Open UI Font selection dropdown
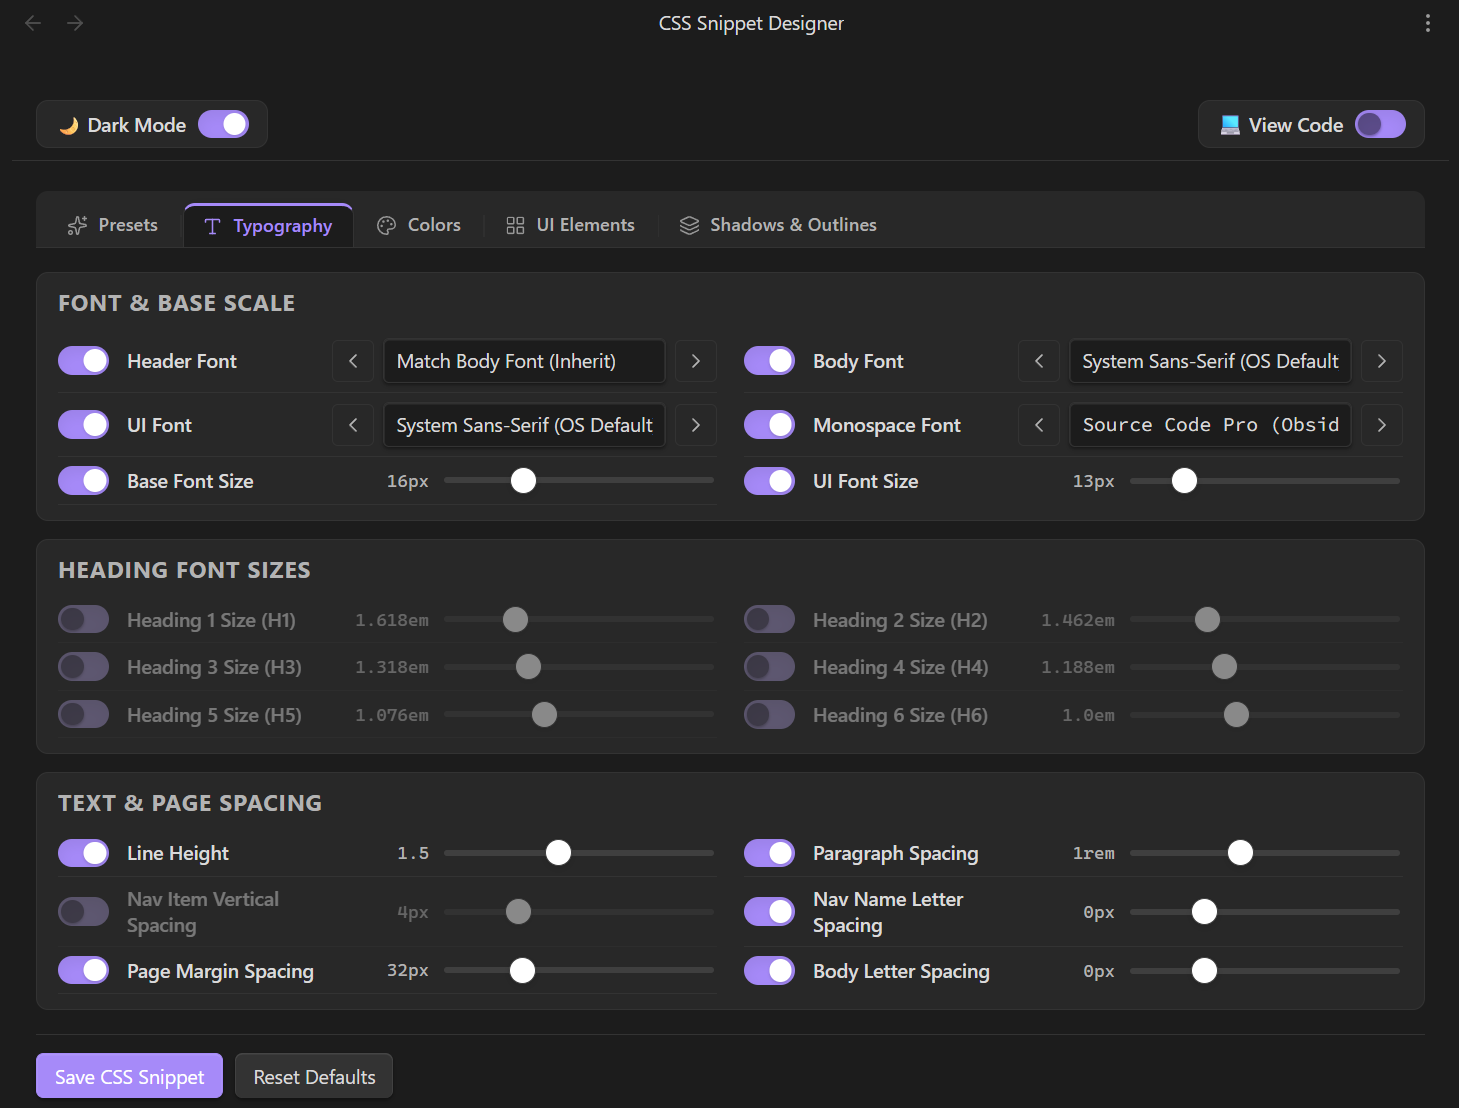1459x1108 pixels. 524,425
